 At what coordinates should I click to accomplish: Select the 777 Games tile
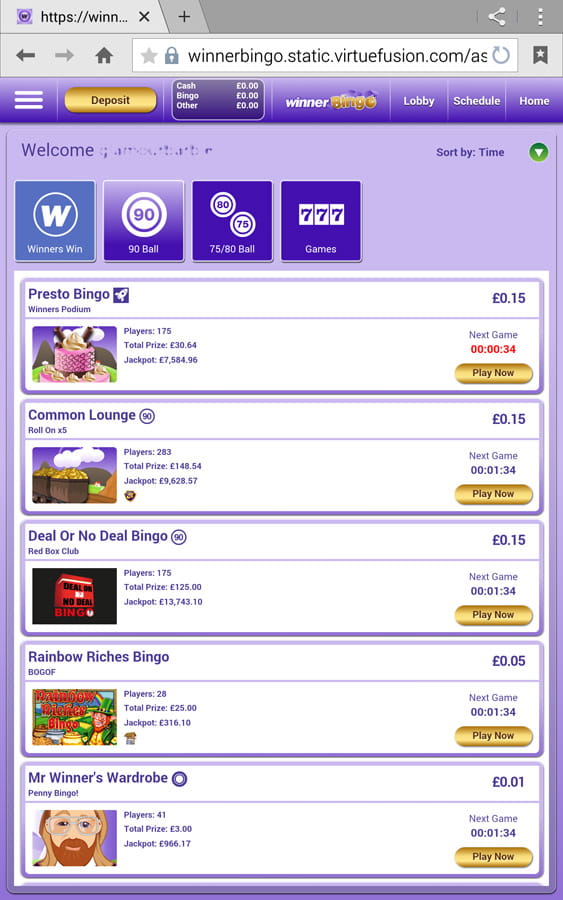point(321,221)
